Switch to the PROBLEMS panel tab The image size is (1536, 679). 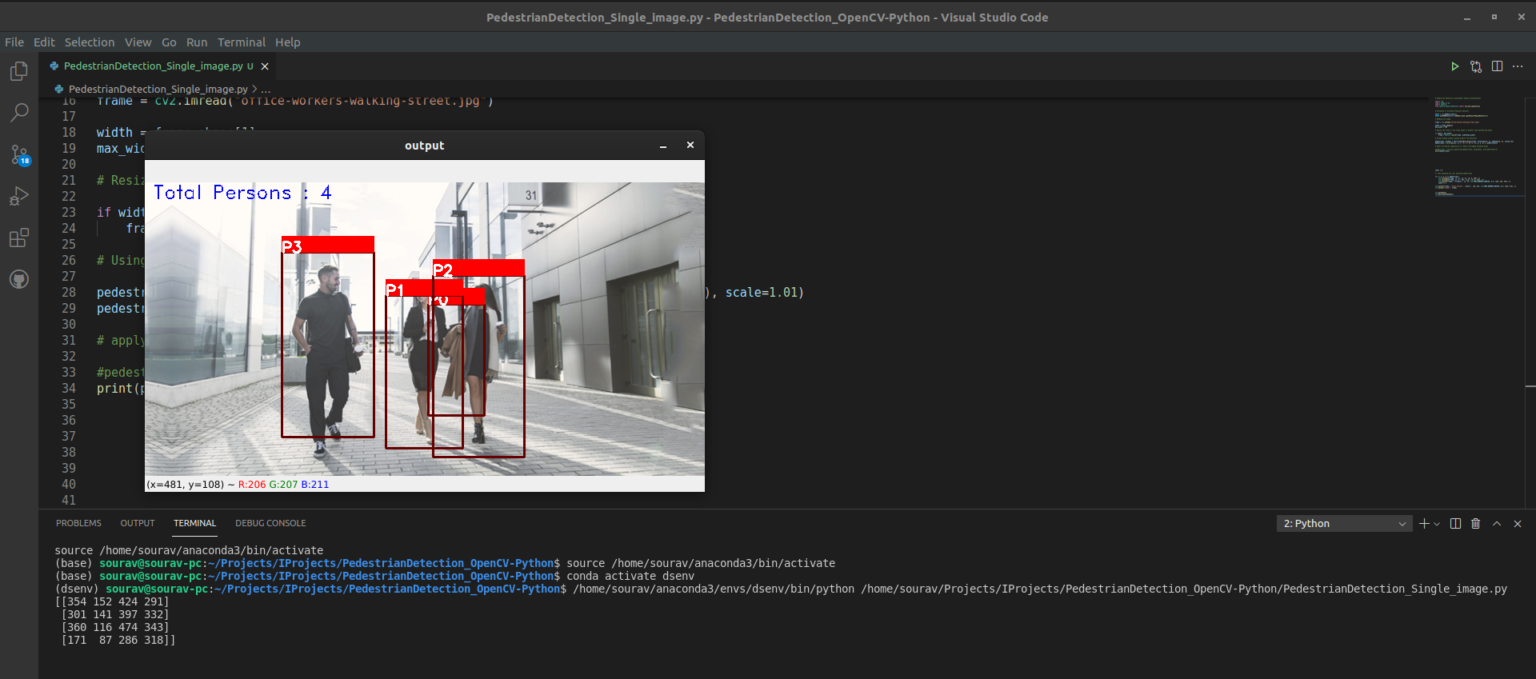[78, 523]
